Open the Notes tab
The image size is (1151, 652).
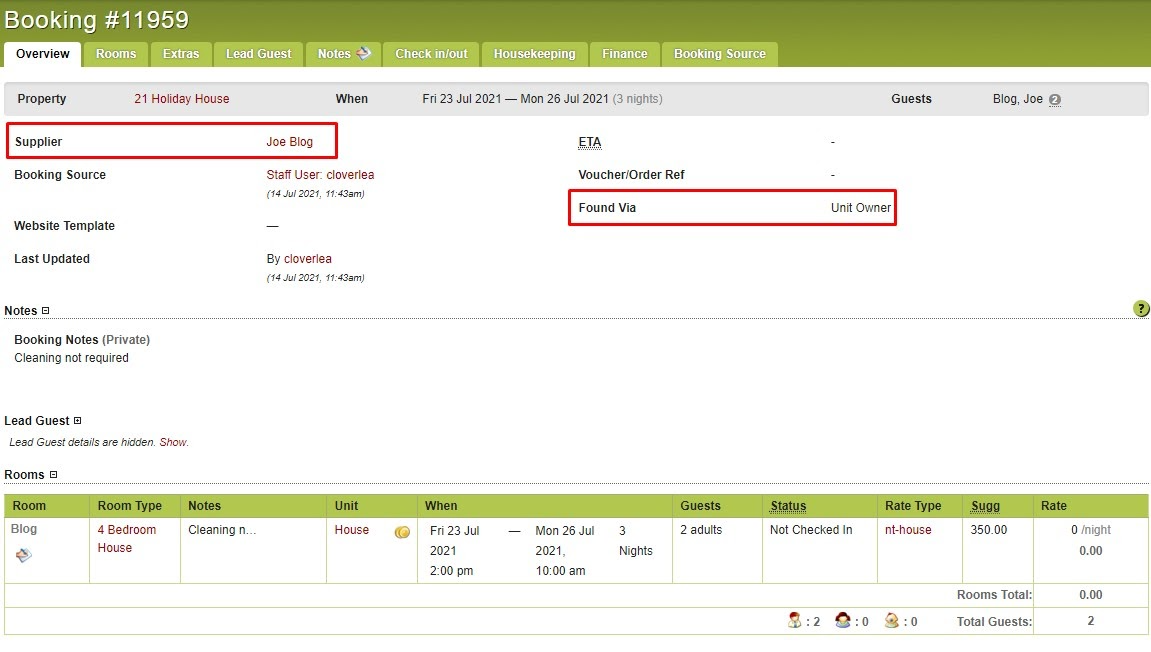click(344, 54)
